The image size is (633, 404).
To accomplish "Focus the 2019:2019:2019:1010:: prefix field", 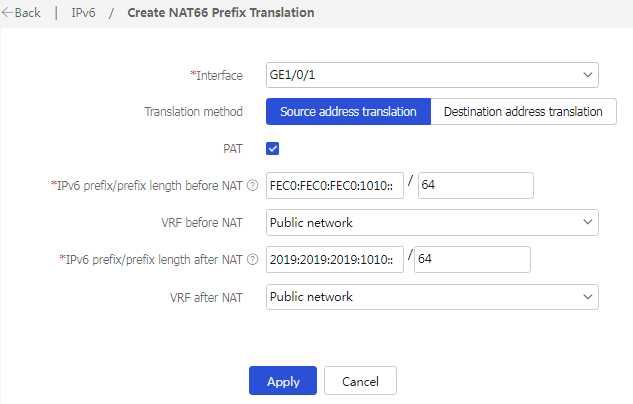I will pyautogui.click(x=335, y=260).
